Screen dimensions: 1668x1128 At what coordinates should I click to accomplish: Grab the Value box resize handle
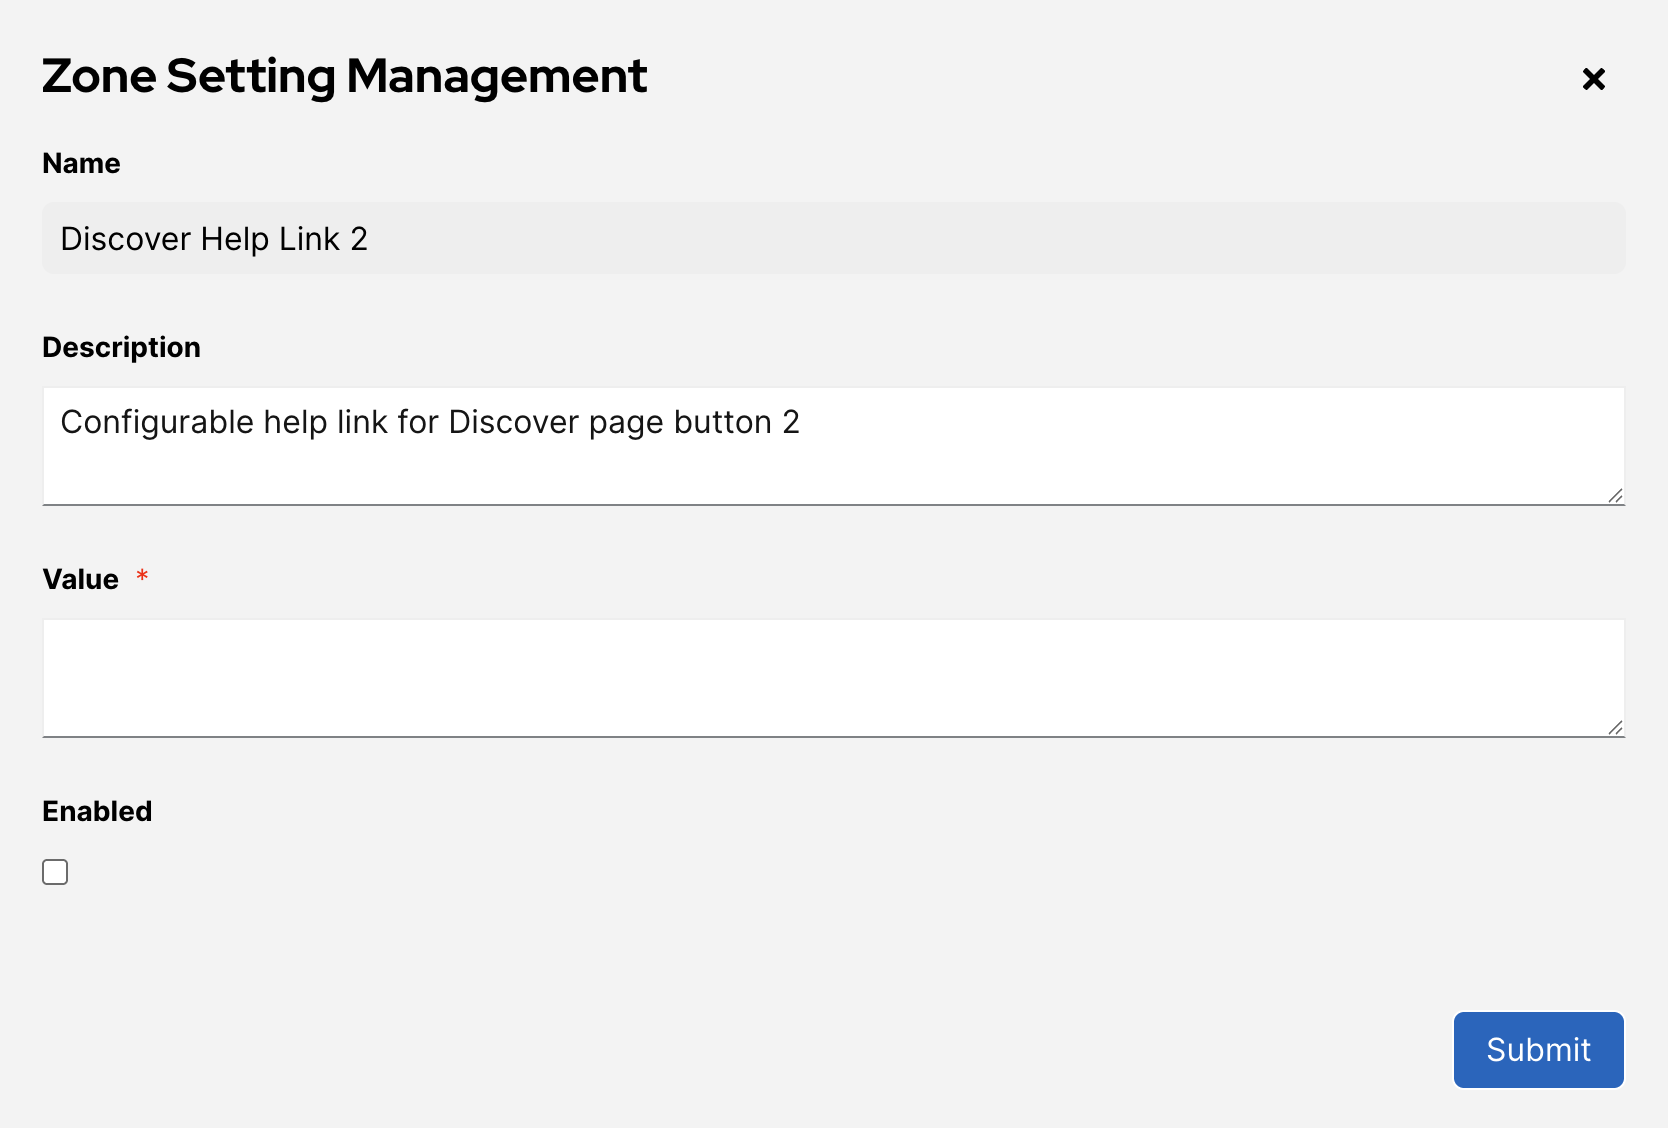1615,728
